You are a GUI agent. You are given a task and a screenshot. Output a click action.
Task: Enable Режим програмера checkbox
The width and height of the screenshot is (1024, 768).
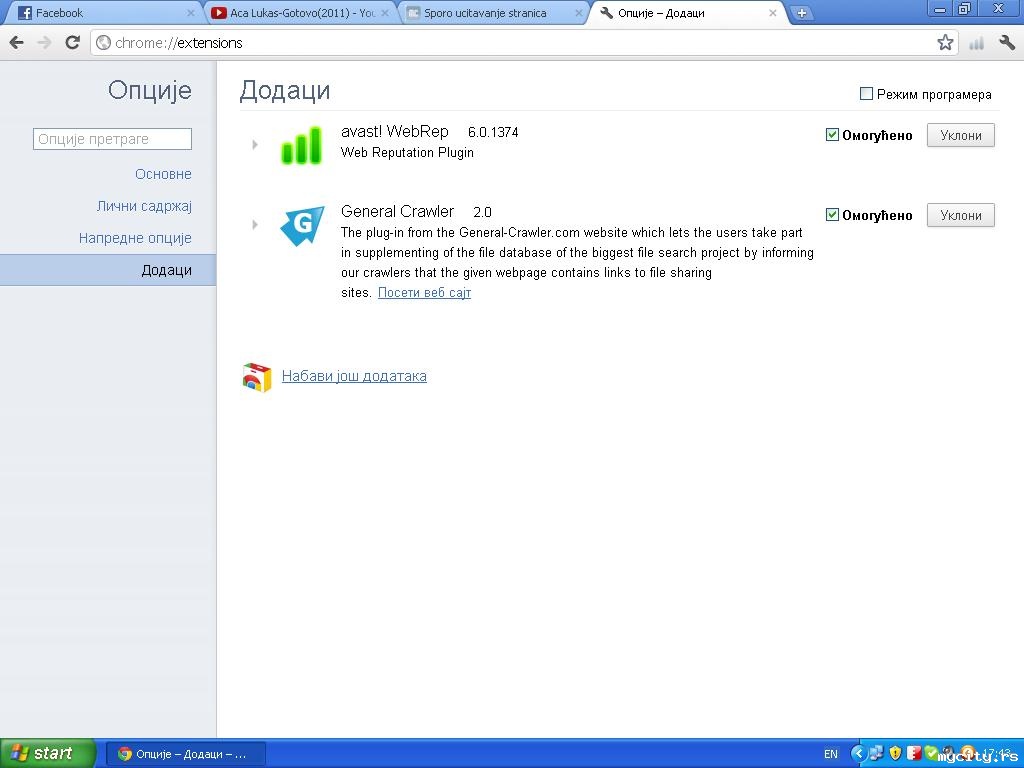pos(867,94)
